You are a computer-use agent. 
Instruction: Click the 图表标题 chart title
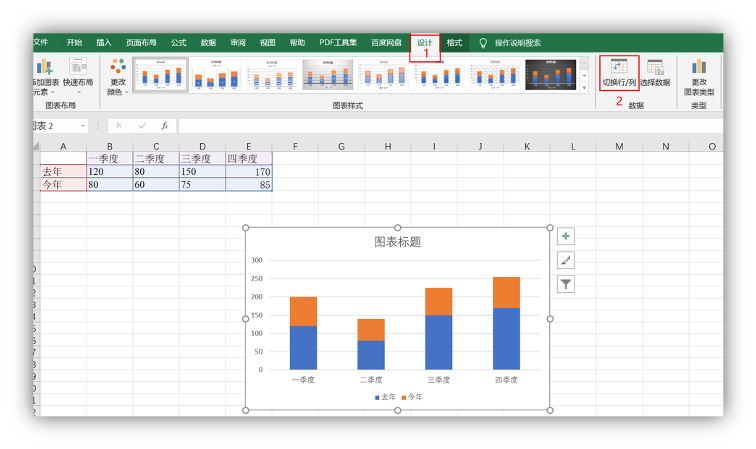point(398,242)
